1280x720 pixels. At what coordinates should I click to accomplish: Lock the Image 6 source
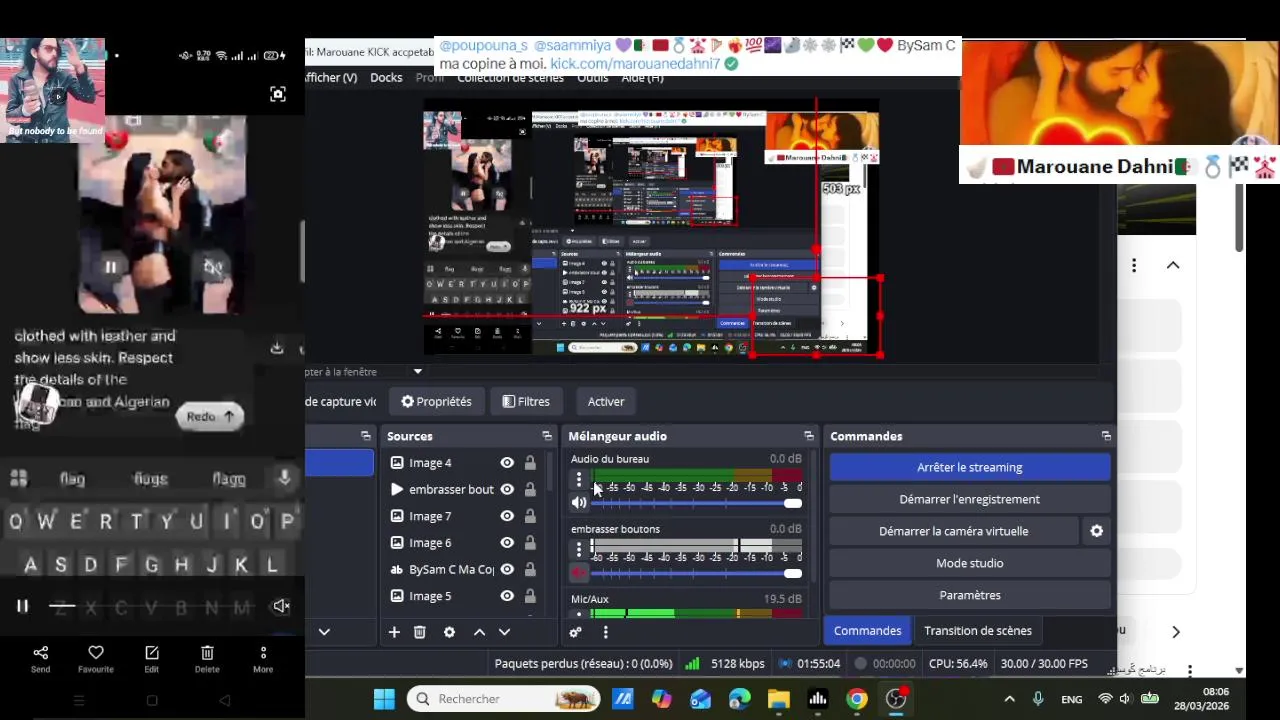click(x=530, y=542)
